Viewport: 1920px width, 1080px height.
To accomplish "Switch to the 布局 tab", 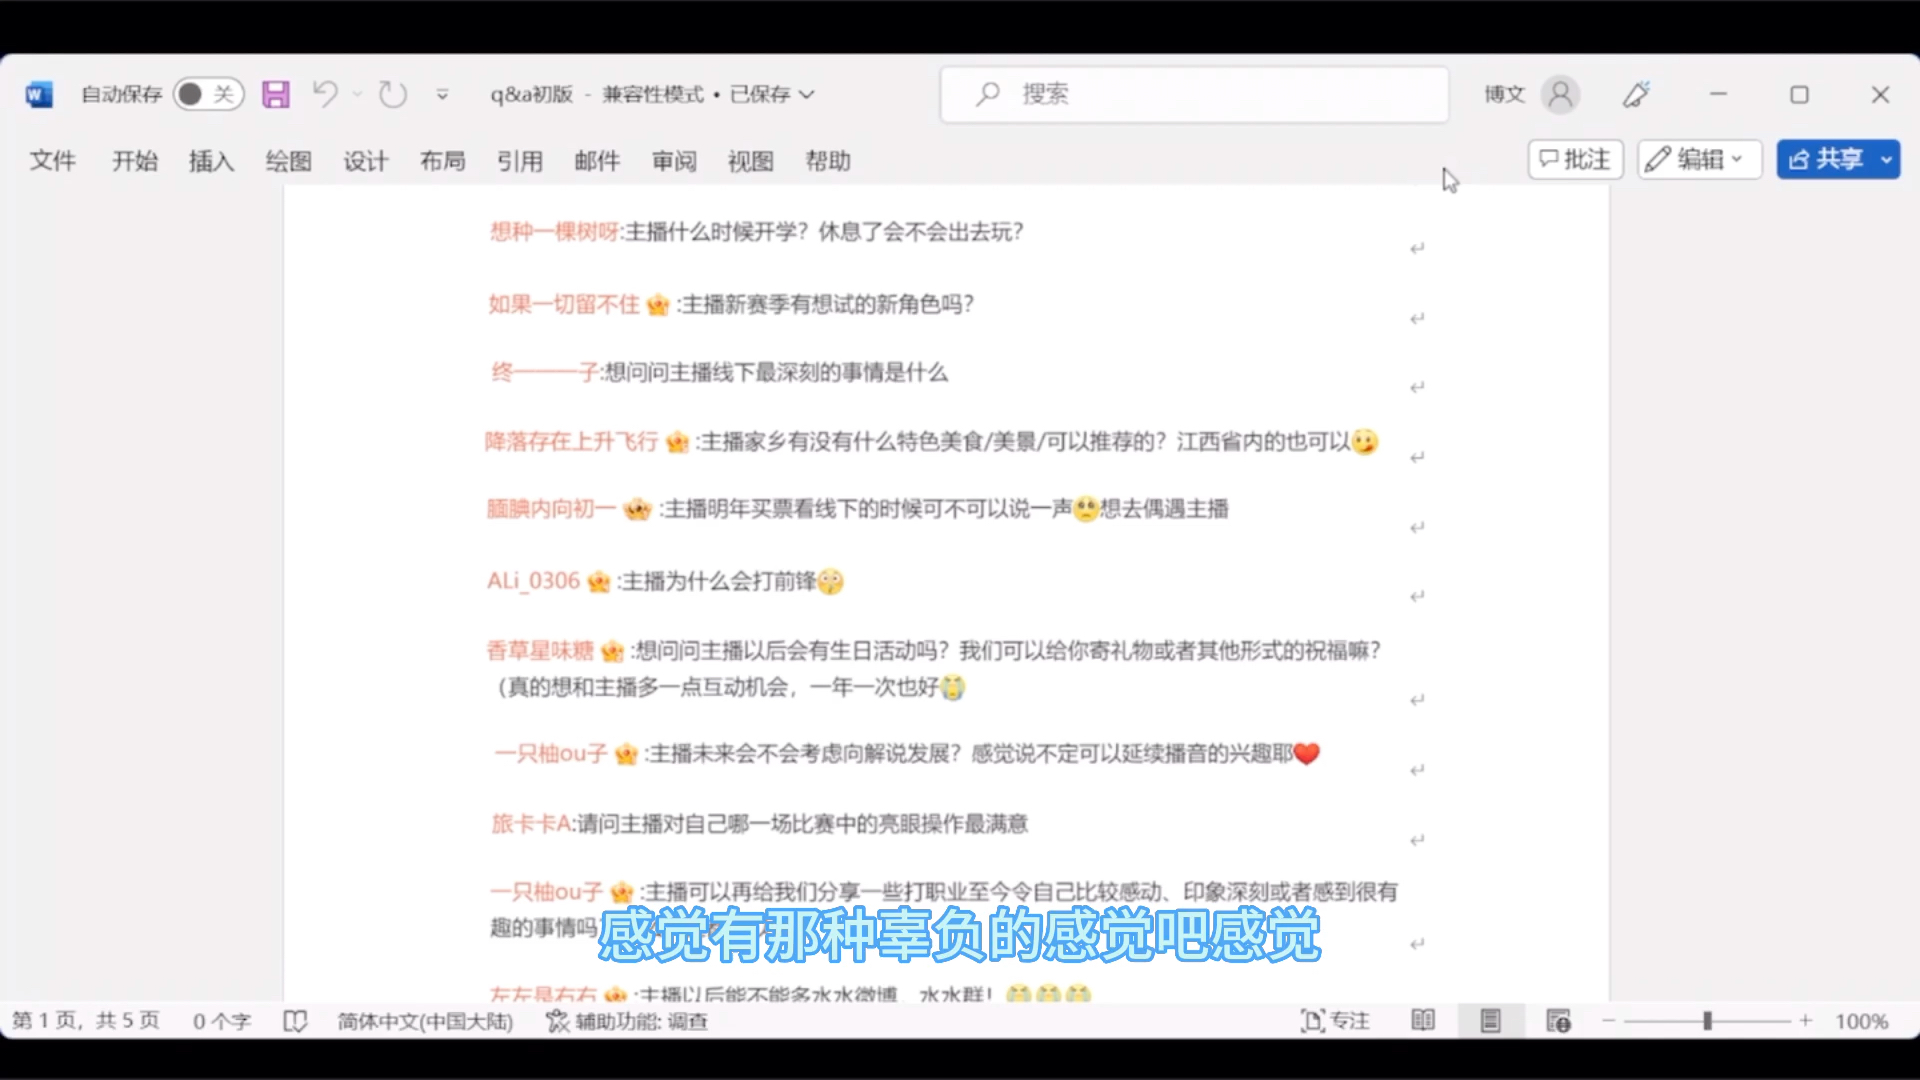I will 442,160.
